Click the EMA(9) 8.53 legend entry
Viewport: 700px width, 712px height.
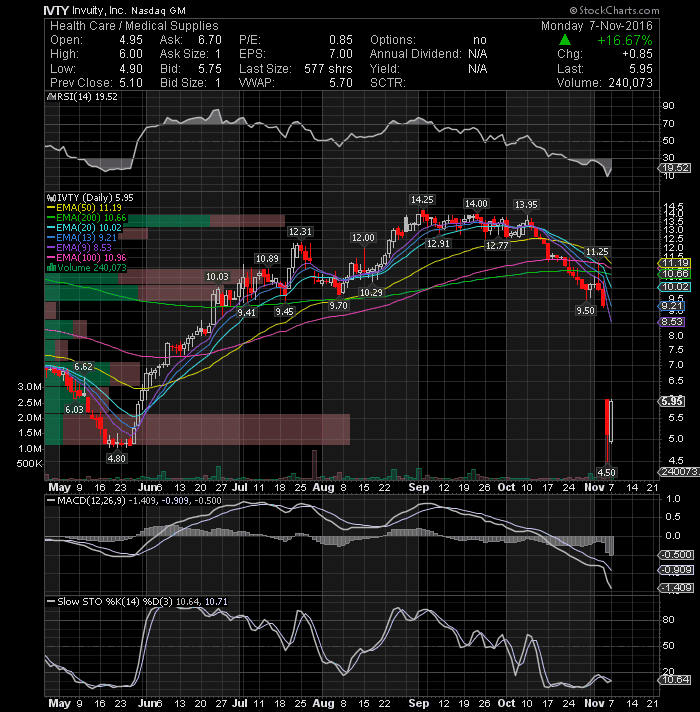[x=79, y=248]
